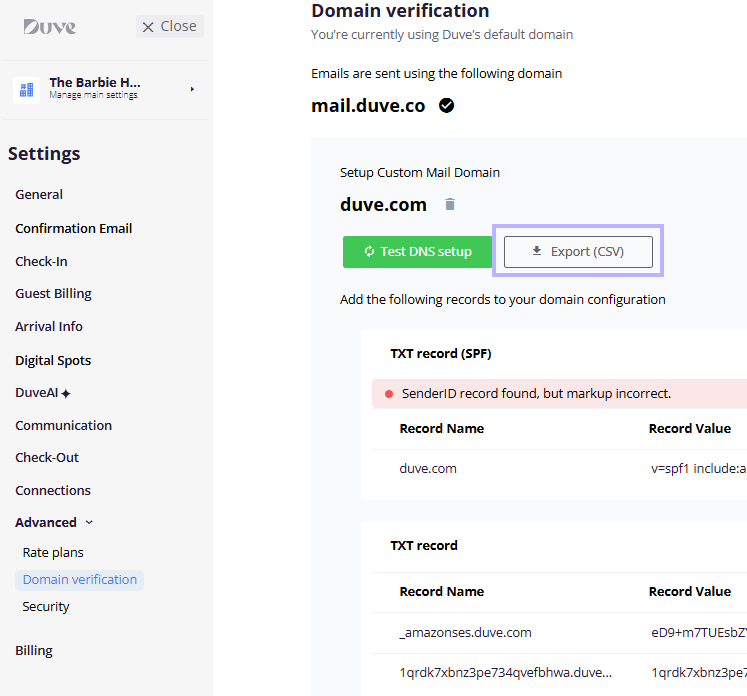Screen dimensions: 747x696
Task: Open Connections settings
Action: point(53,490)
